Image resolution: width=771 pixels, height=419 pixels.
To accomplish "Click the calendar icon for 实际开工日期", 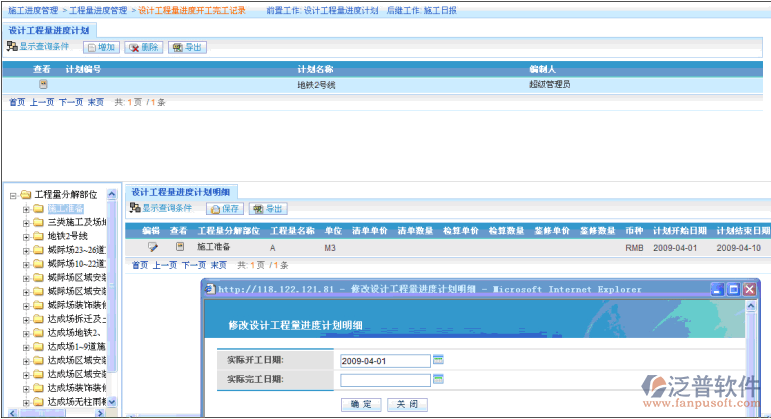I will [438, 360].
